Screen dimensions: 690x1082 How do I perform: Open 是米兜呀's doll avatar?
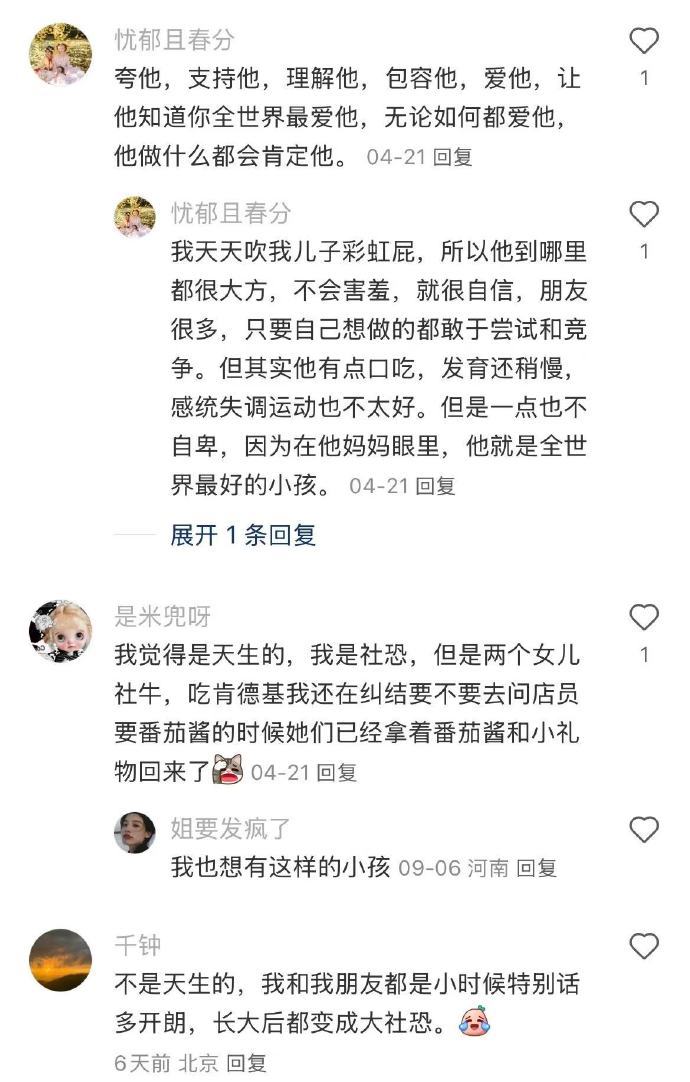[x=61, y=631]
